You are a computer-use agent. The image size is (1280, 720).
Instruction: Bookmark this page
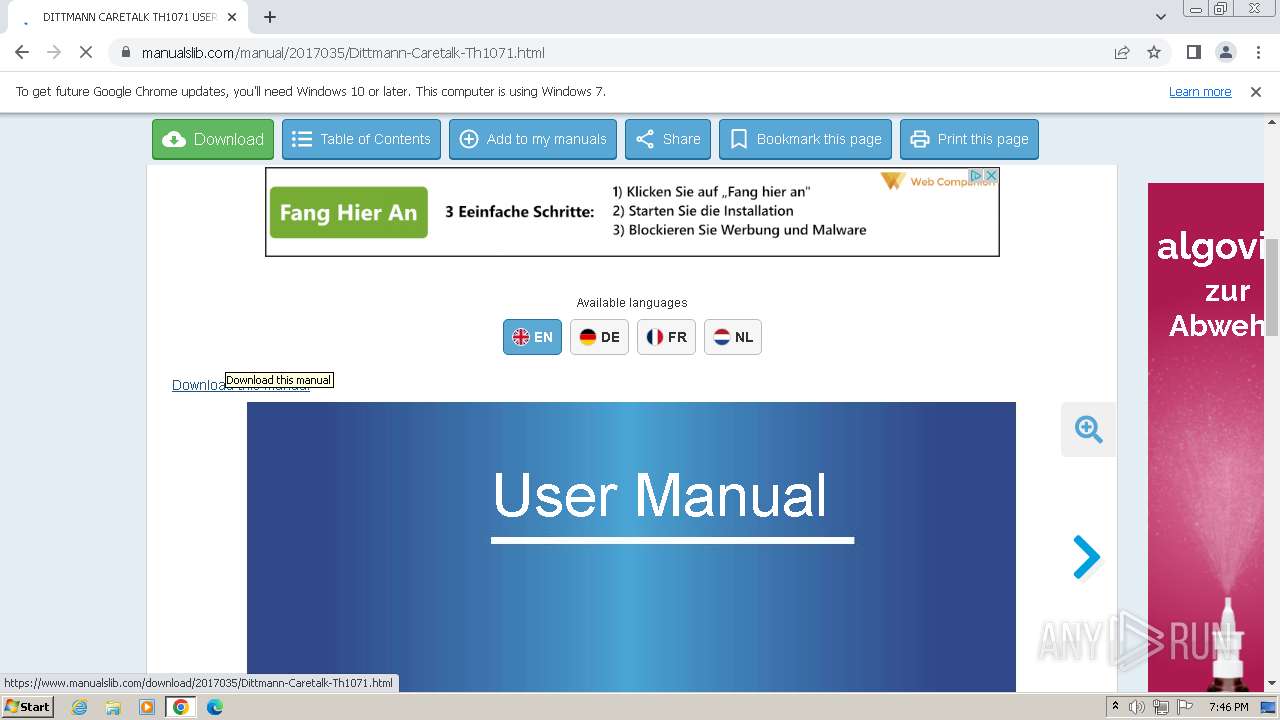(x=805, y=139)
